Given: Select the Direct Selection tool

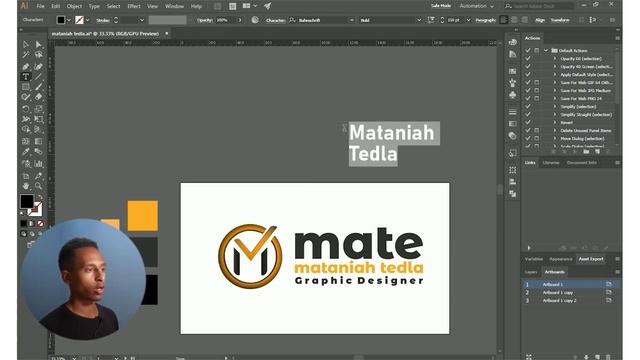Looking at the screenshot, I should pyautogui.click(x=38, y=44).
